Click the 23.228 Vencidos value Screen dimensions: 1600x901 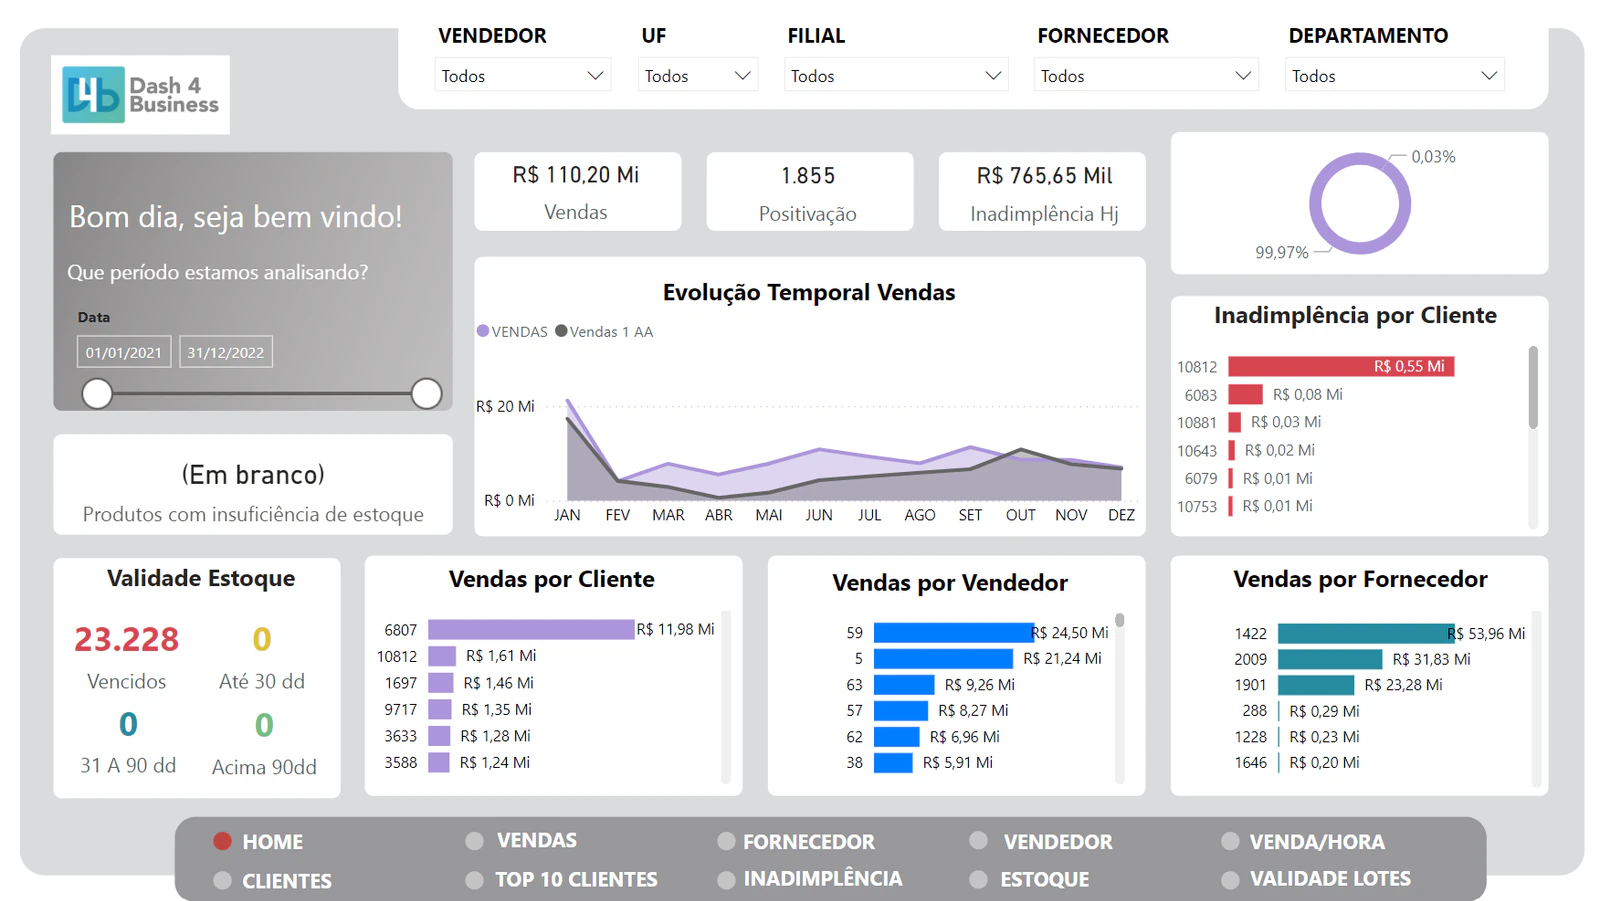coord(127,639)
